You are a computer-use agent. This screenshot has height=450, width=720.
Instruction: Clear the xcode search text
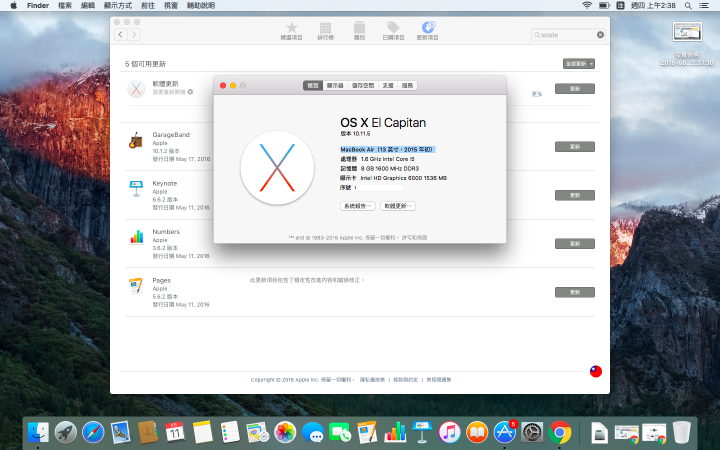pos(600,35)
